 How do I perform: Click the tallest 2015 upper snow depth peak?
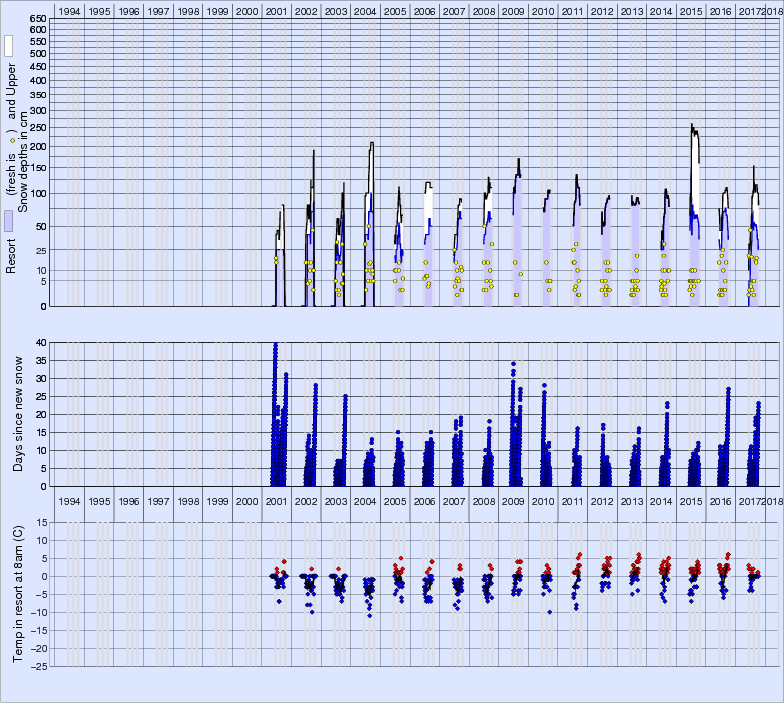click(x=692, y=125)
